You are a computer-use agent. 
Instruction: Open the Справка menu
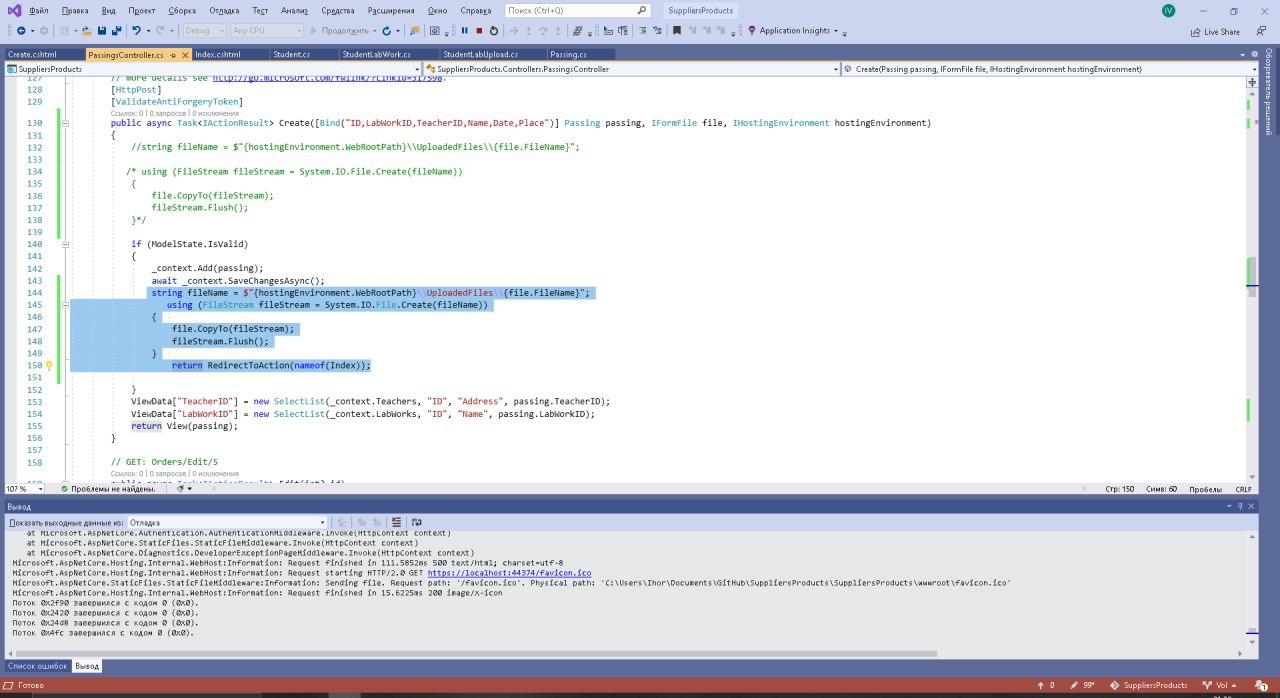[x=475, y=10]
